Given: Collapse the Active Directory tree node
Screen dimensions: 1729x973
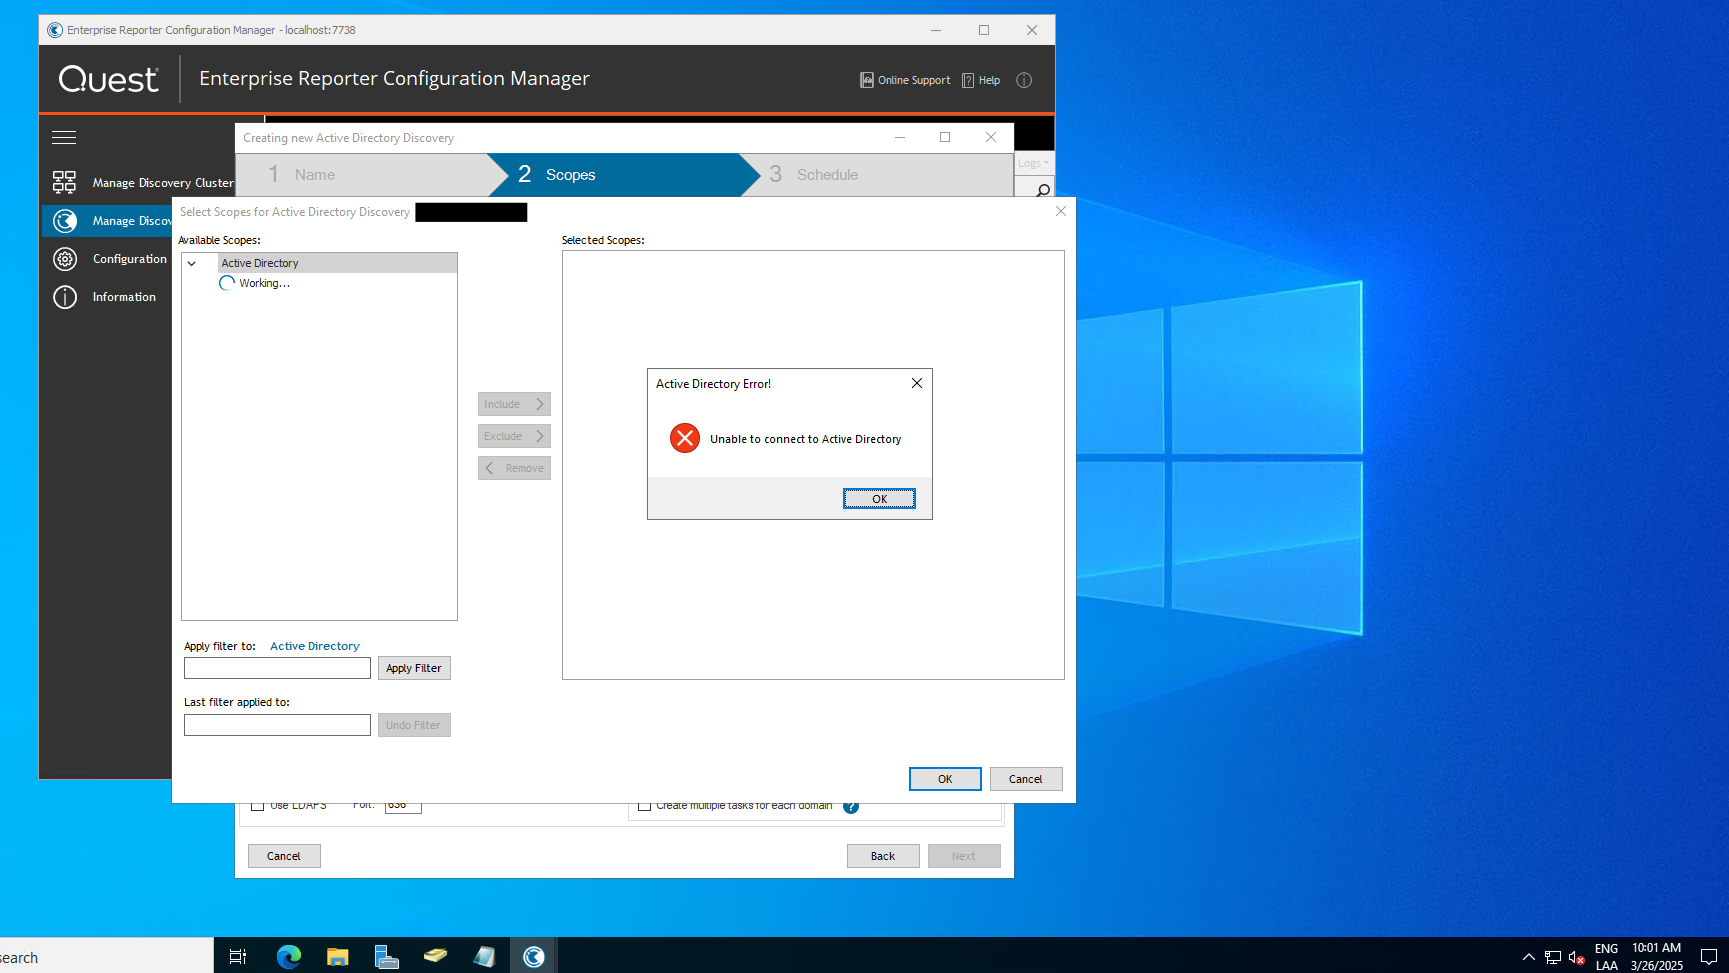Looking at the screenshot, I should click(x=192, y=263).
